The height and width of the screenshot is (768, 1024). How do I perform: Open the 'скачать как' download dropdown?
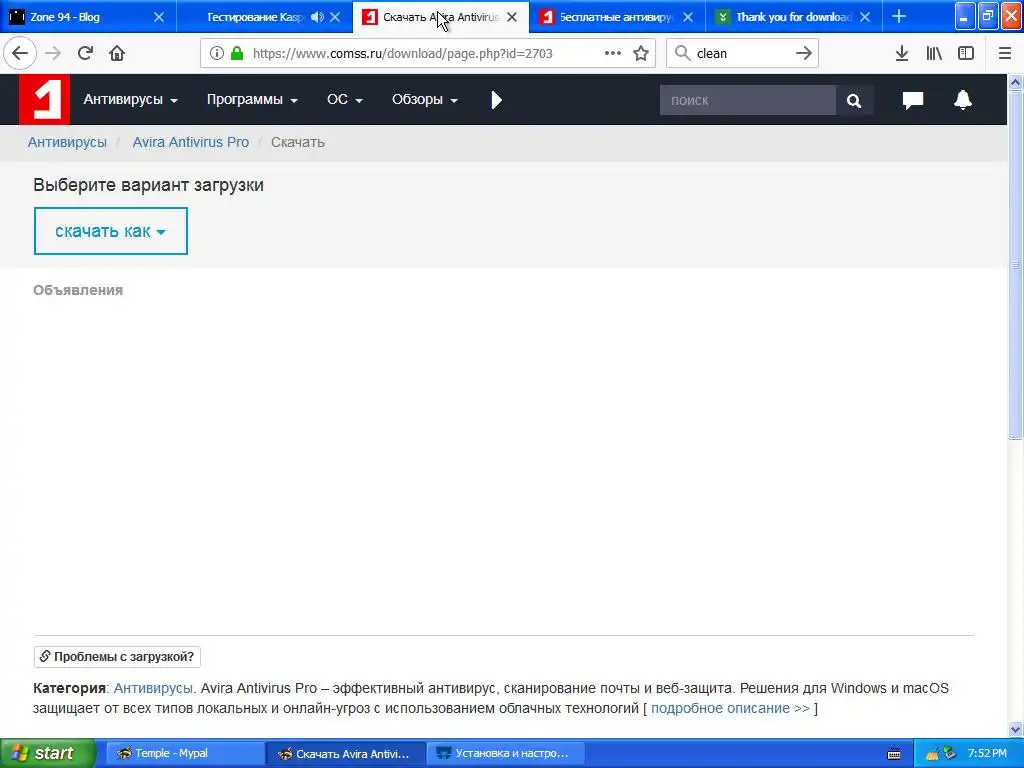pyautogui.click(x=110, y=231)
